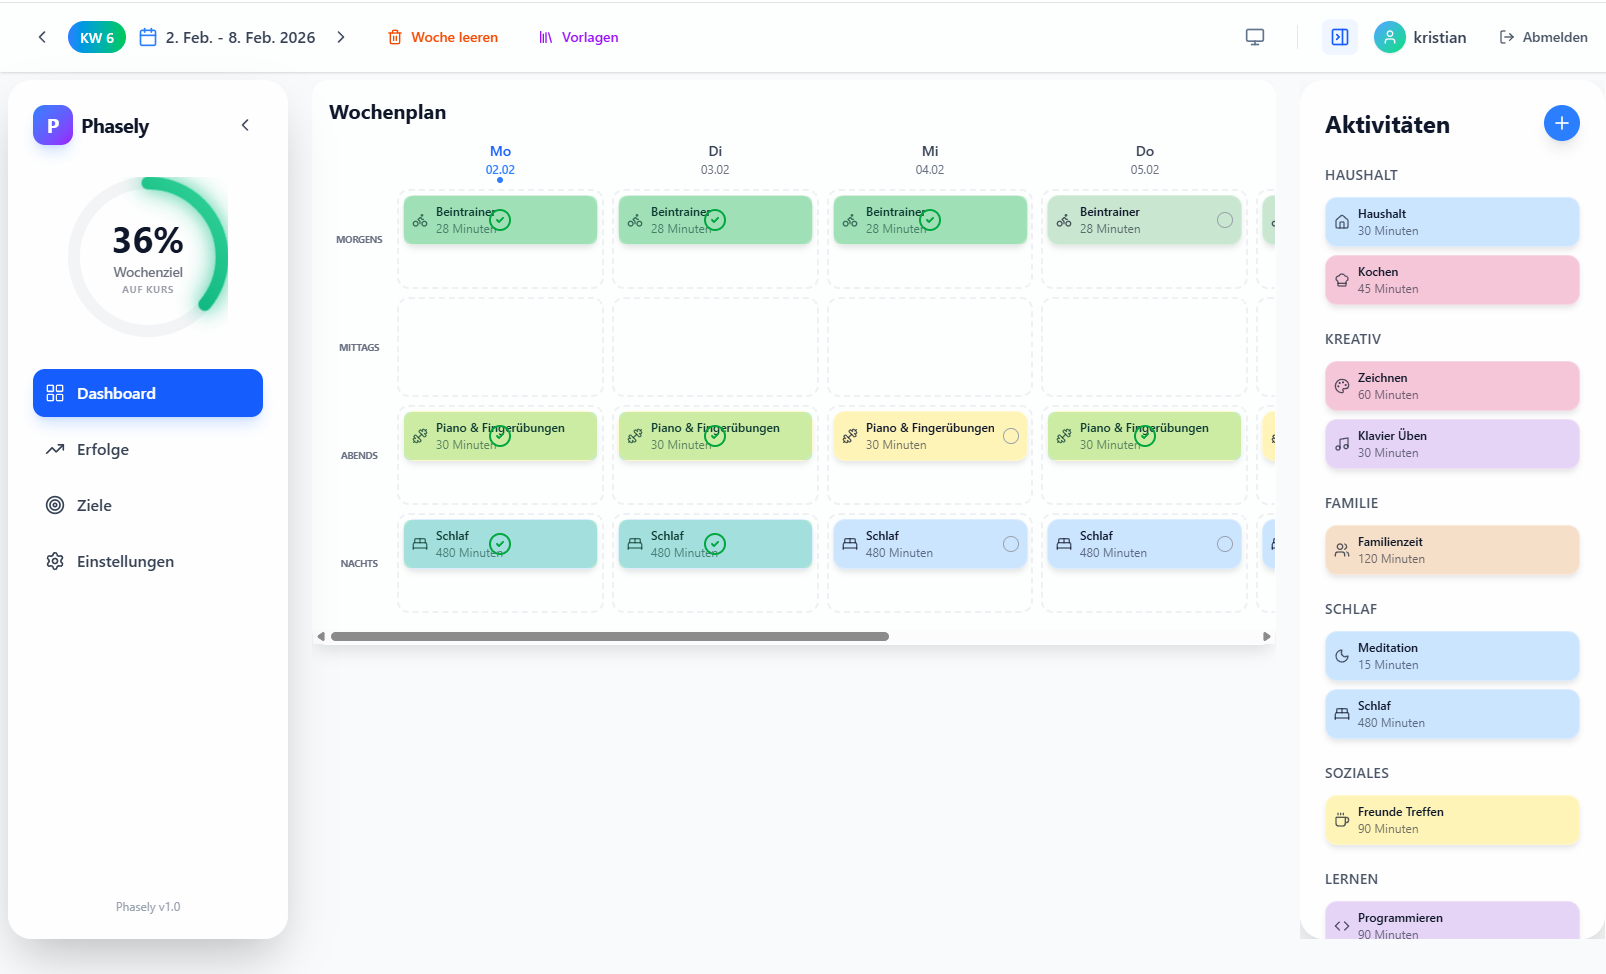Image resolution: width=1606 pixels, height=974 pixels.
Task: Check off Wednesday Piano & Fingerübungen
Action: point(1010,436)
